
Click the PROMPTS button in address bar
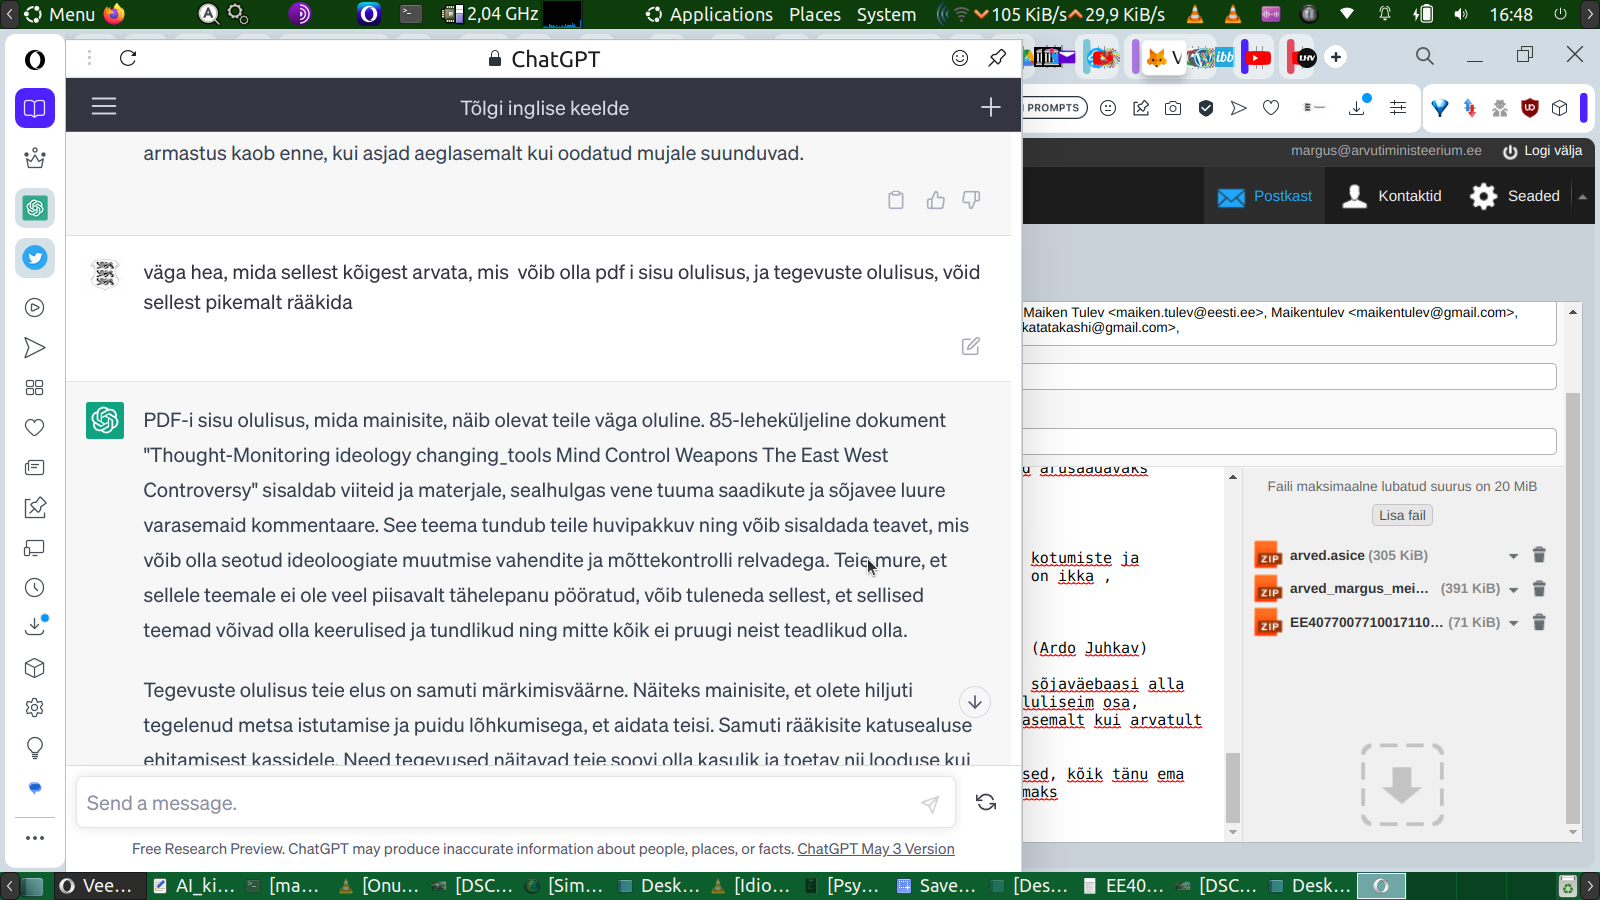coord(1053,108)
